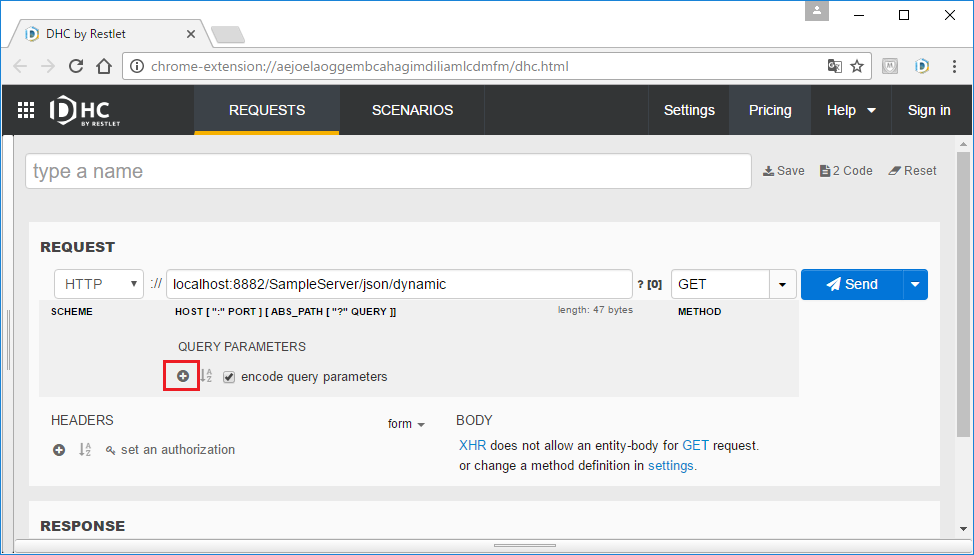Click the QUERY PARAMETERS label
Image resolution: width=974 pixels, height=555 pixels.
click(x=242, y=347)
